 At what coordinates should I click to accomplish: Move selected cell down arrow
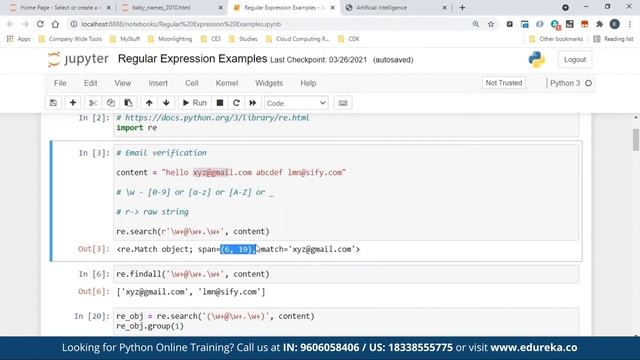[166, 103]
